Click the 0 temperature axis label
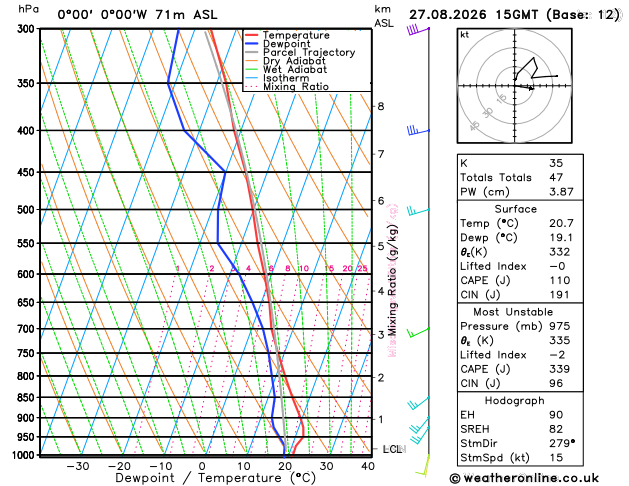 click(202, 466)
